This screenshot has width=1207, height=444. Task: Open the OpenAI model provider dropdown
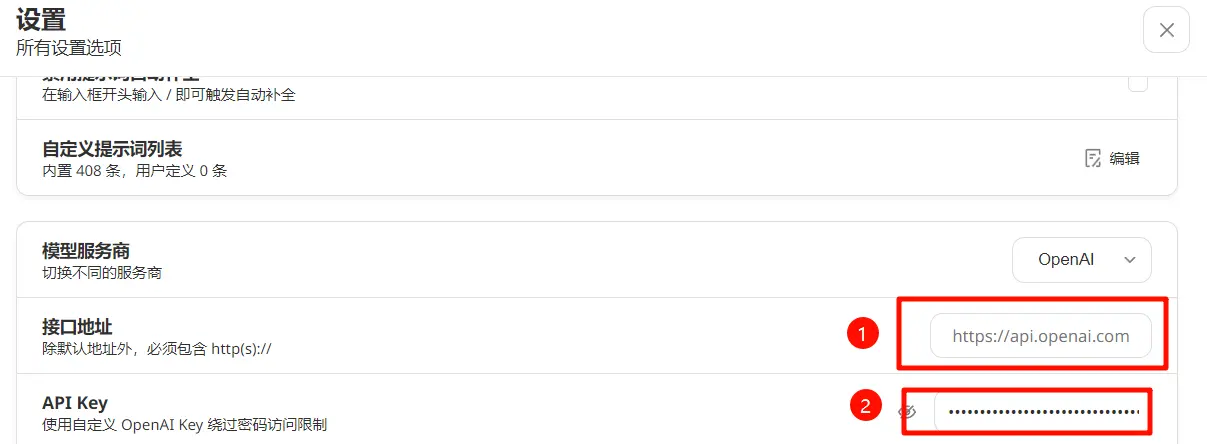click(x=1082, y=260)
